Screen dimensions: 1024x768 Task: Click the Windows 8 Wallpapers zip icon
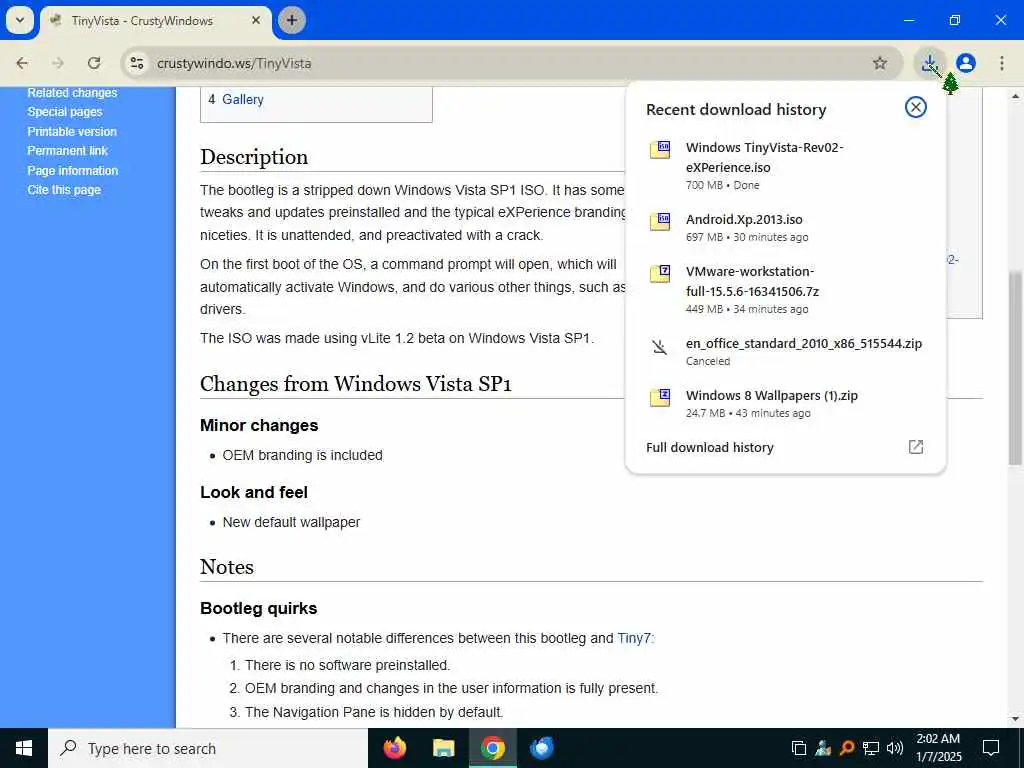(x=660, y=397)
